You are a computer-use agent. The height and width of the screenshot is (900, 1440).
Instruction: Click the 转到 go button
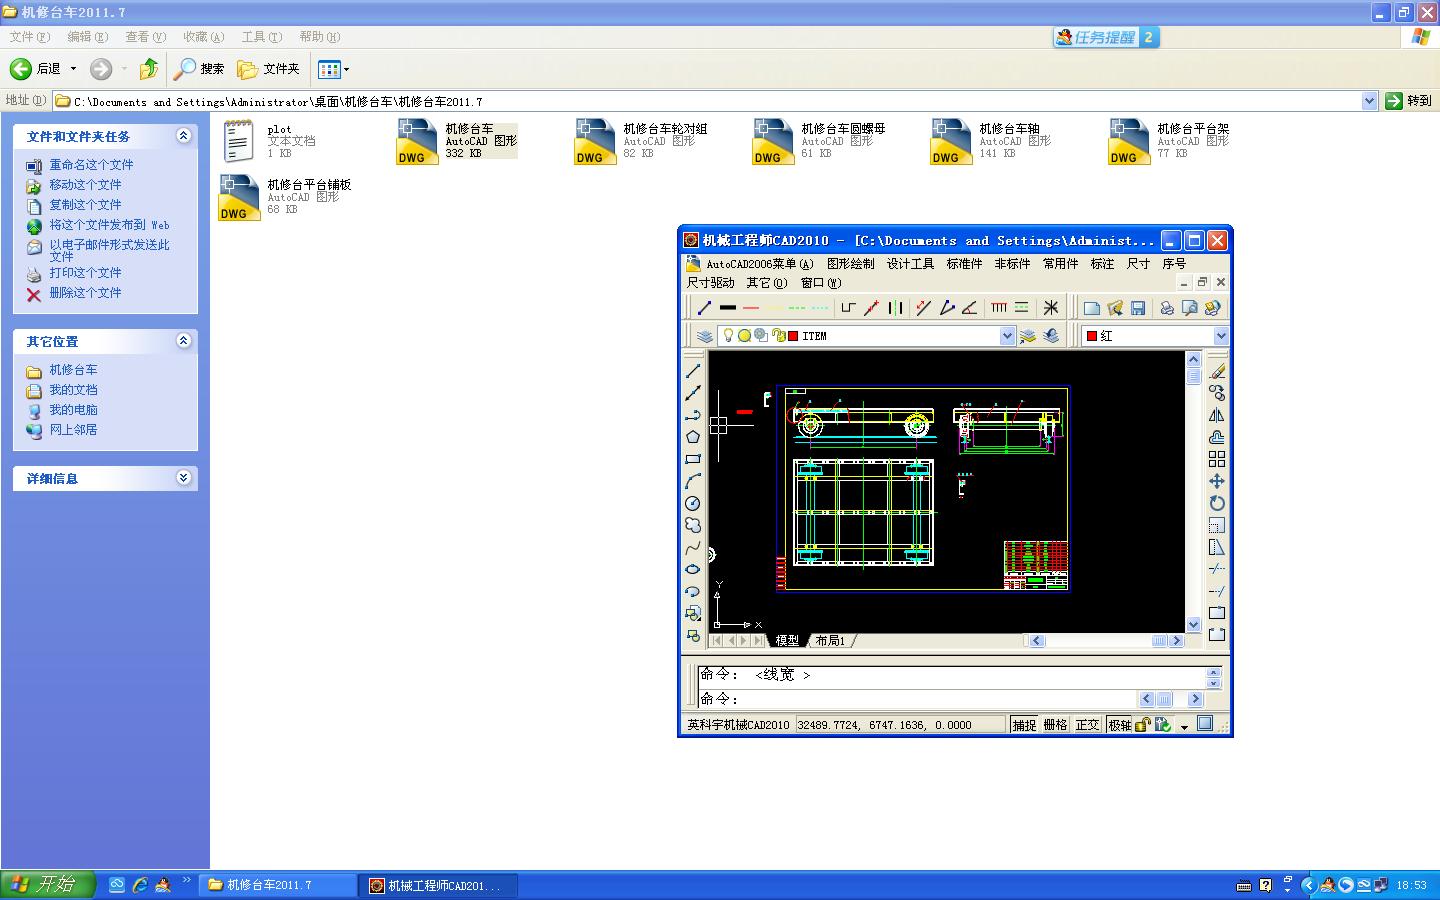click(1409, 101)
